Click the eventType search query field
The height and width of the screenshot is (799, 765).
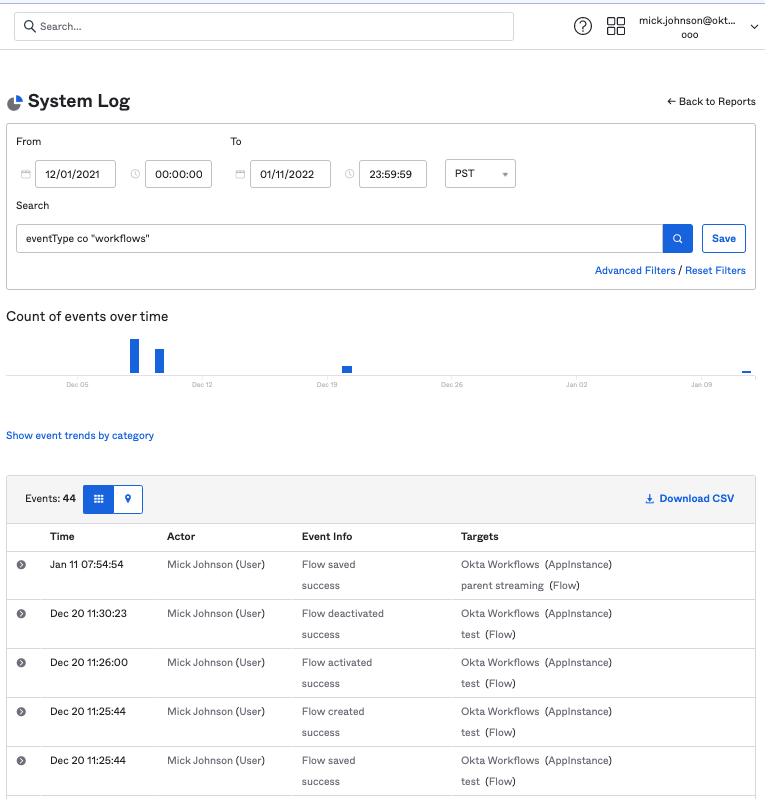[339, 239]
